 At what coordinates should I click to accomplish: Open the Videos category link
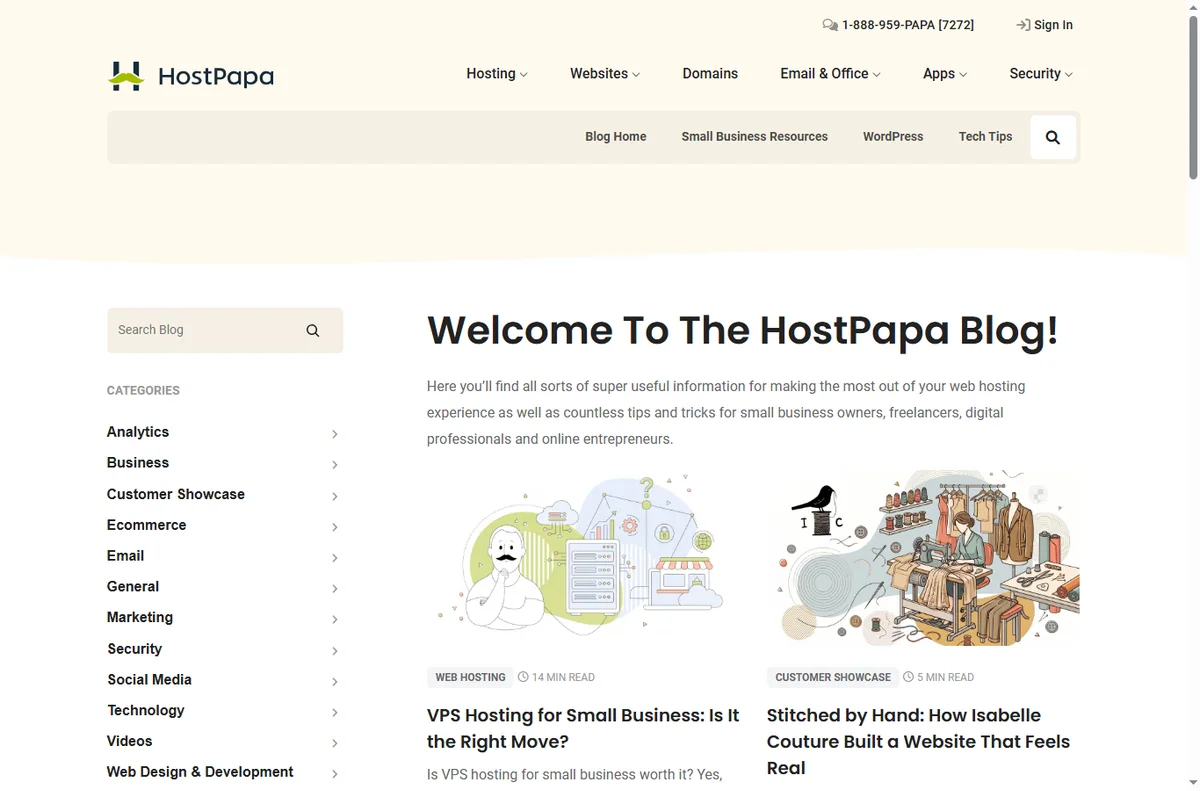[130, 742]
